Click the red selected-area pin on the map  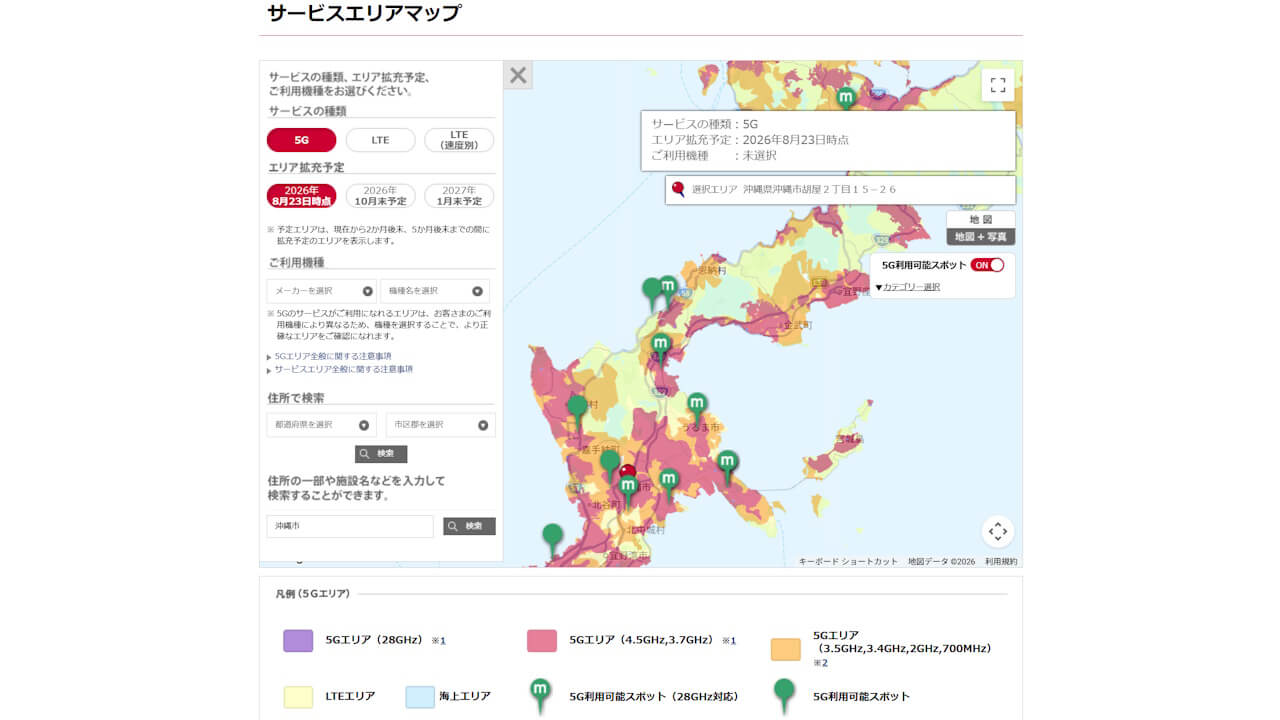(x=627, y=473)
